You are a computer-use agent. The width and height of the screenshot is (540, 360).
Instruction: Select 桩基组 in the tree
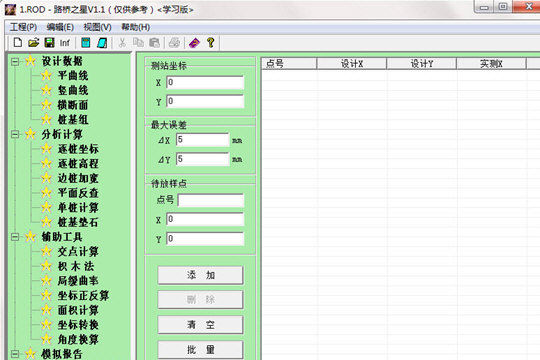73,120
